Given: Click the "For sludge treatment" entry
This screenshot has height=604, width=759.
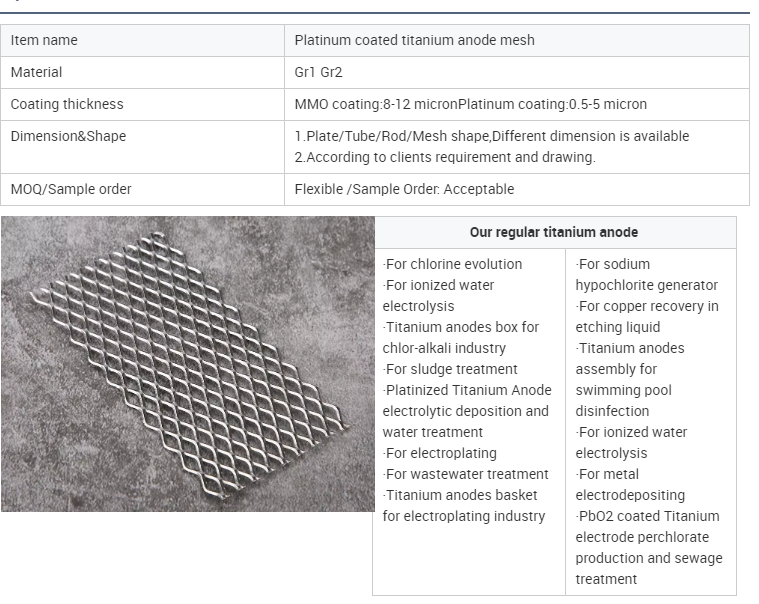Looking at the screenshot, I should (450, 369).
